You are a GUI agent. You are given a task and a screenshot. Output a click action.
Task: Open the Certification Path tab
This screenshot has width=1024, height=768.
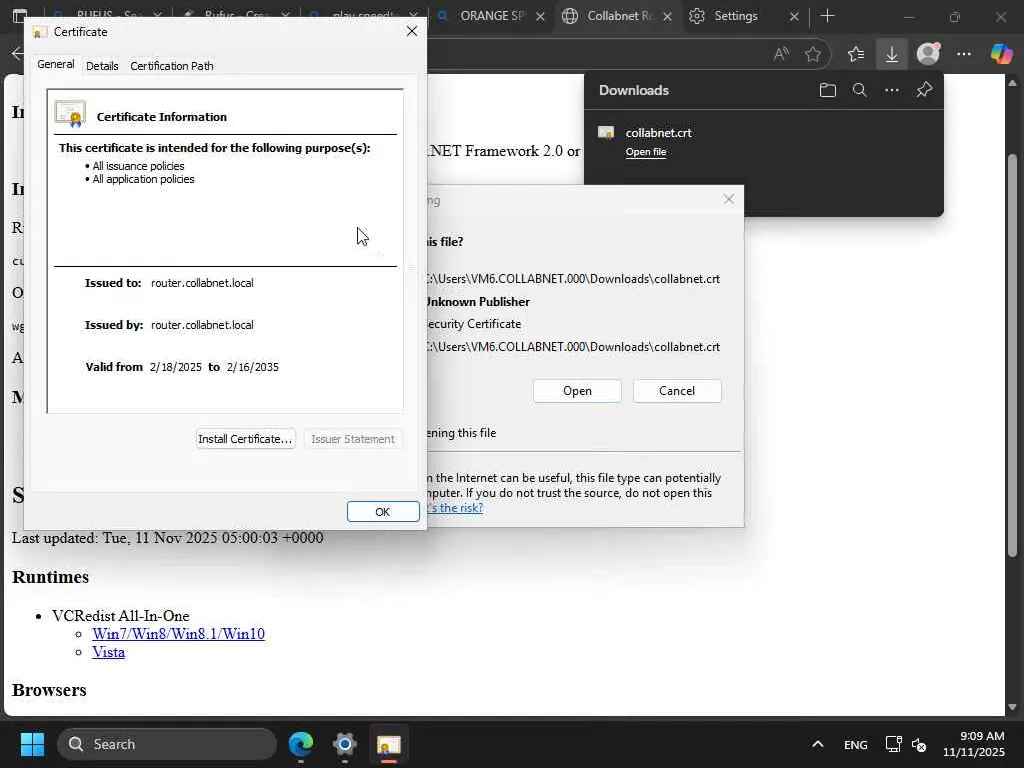172,66
